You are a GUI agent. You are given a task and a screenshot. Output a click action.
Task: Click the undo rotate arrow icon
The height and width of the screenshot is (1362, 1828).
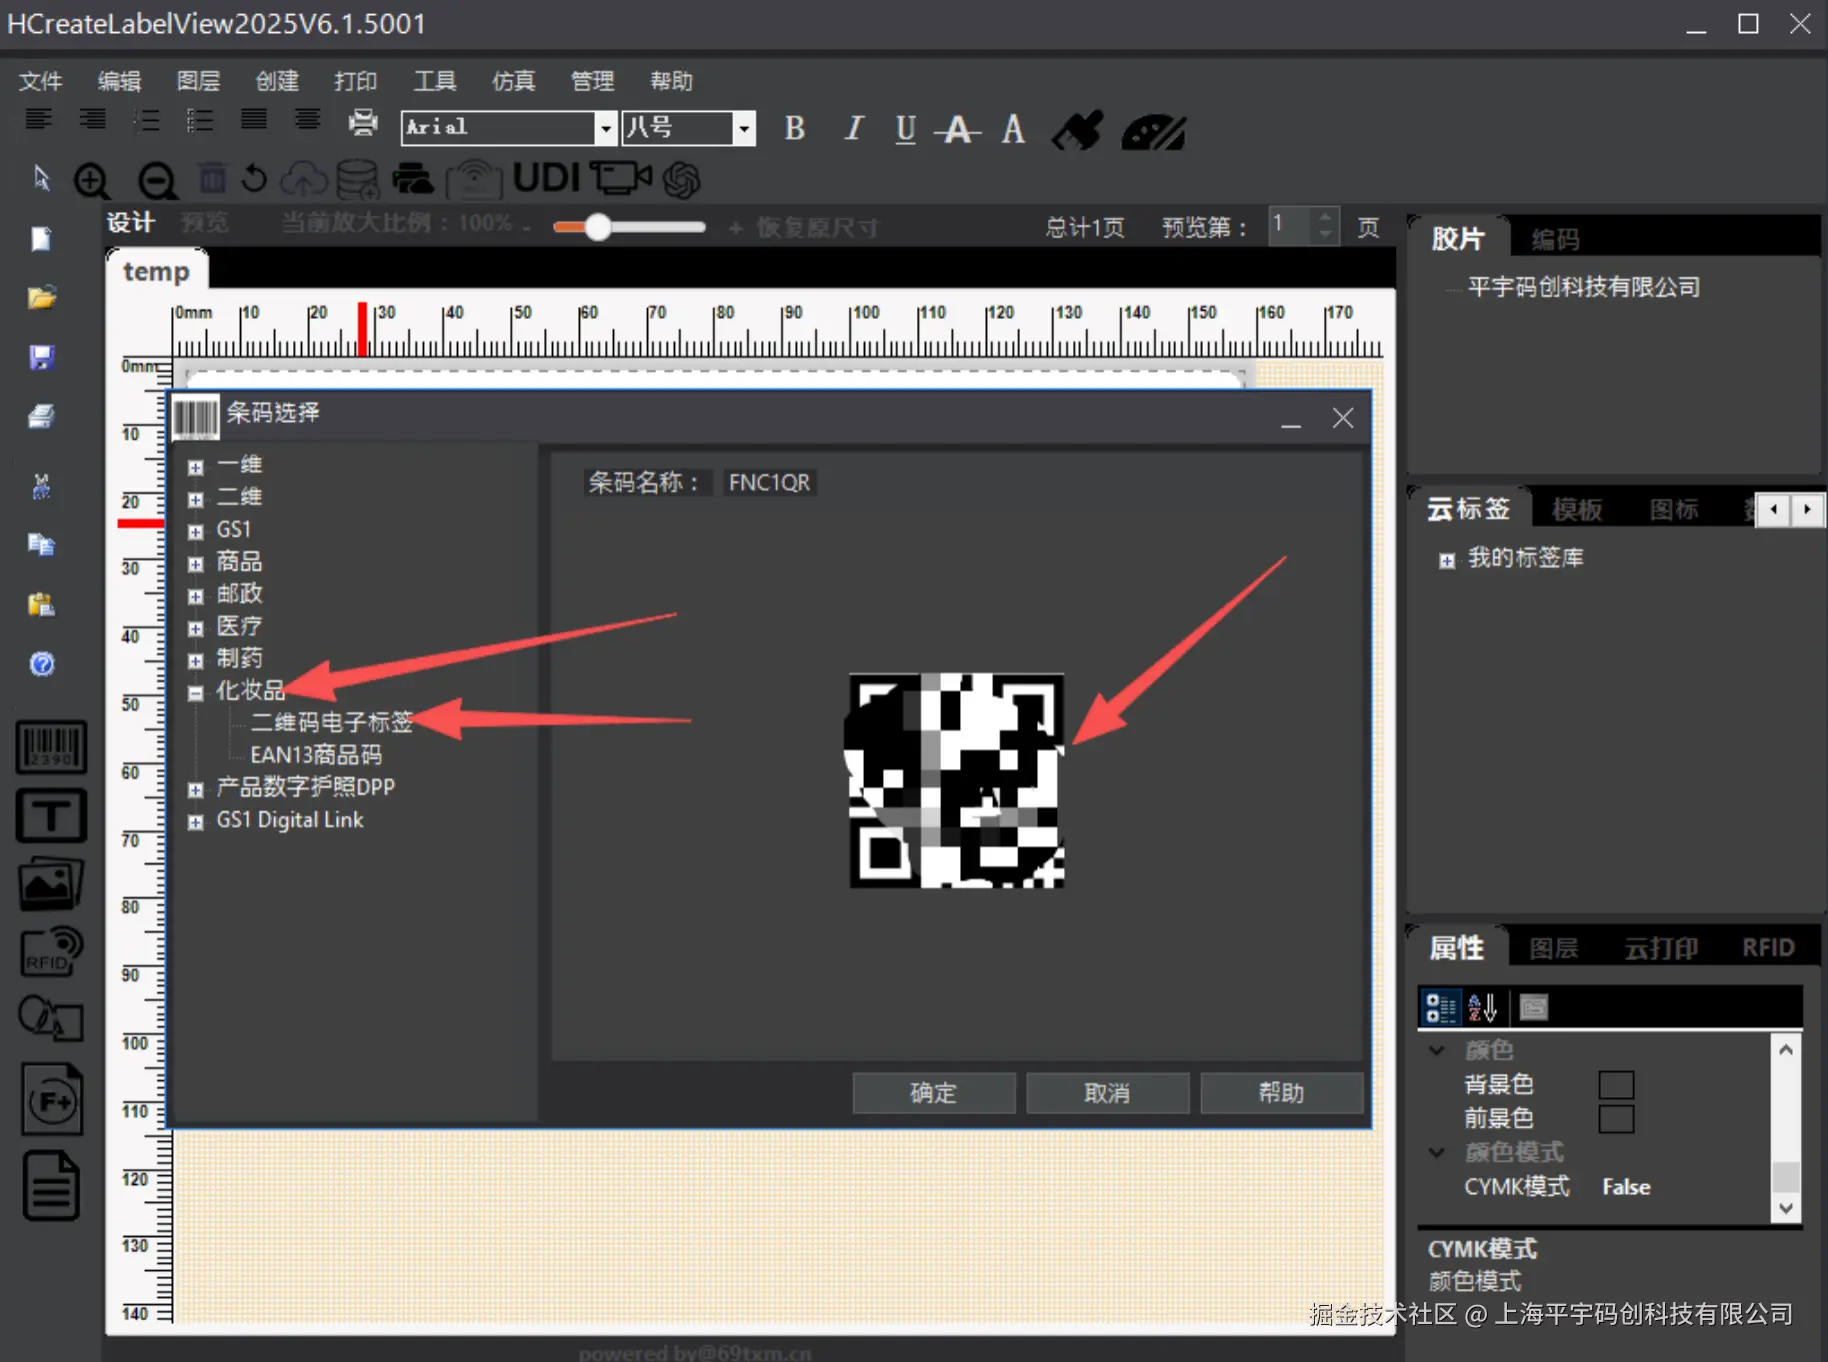[255, 178]
